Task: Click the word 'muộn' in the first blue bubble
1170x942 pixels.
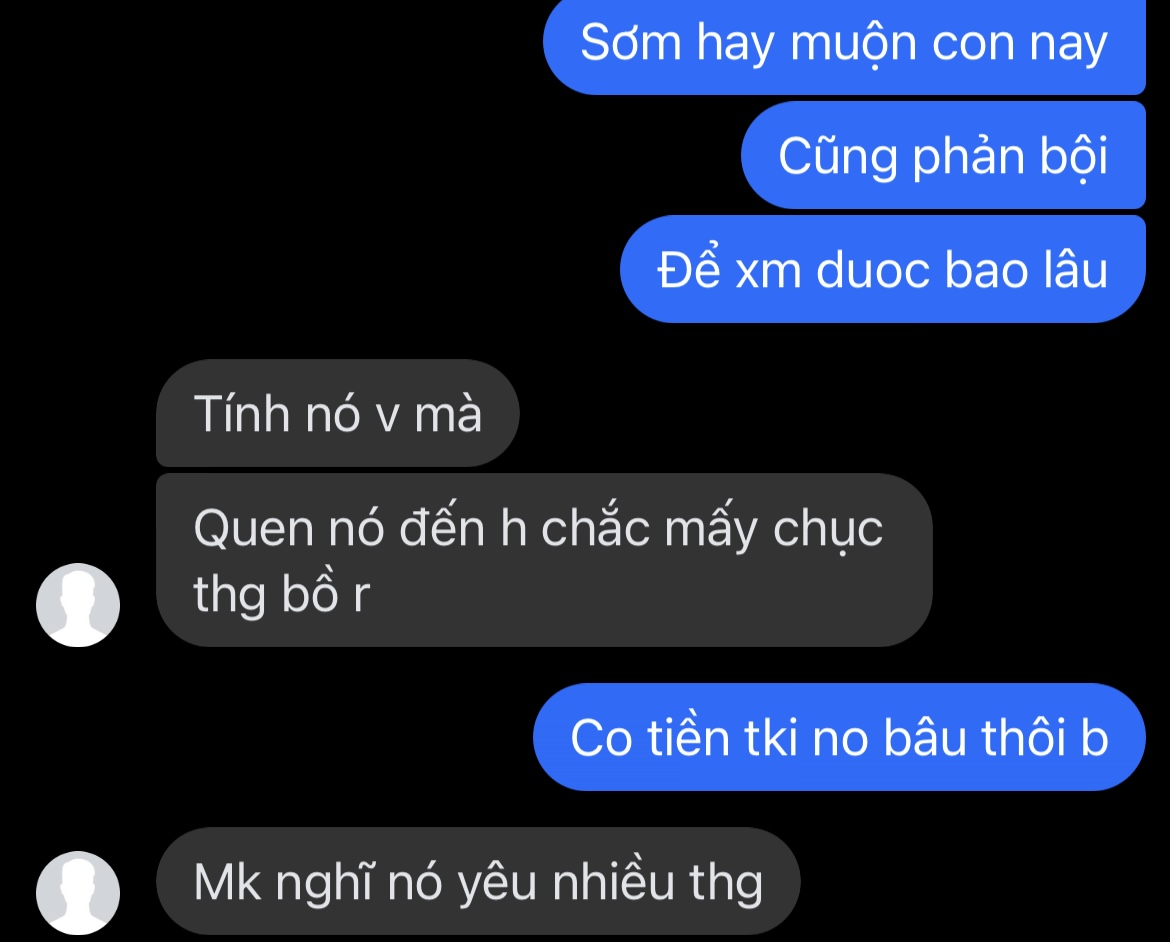Action: (853, 43)
